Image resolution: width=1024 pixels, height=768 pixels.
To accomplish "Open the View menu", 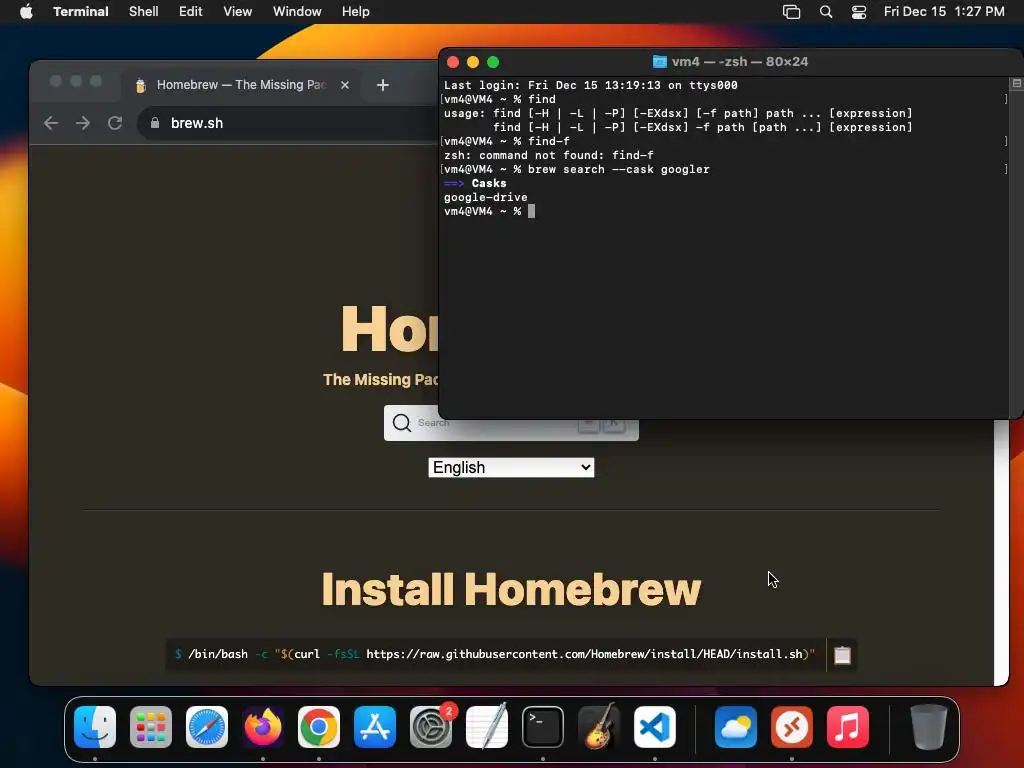I will click(238, 11).
